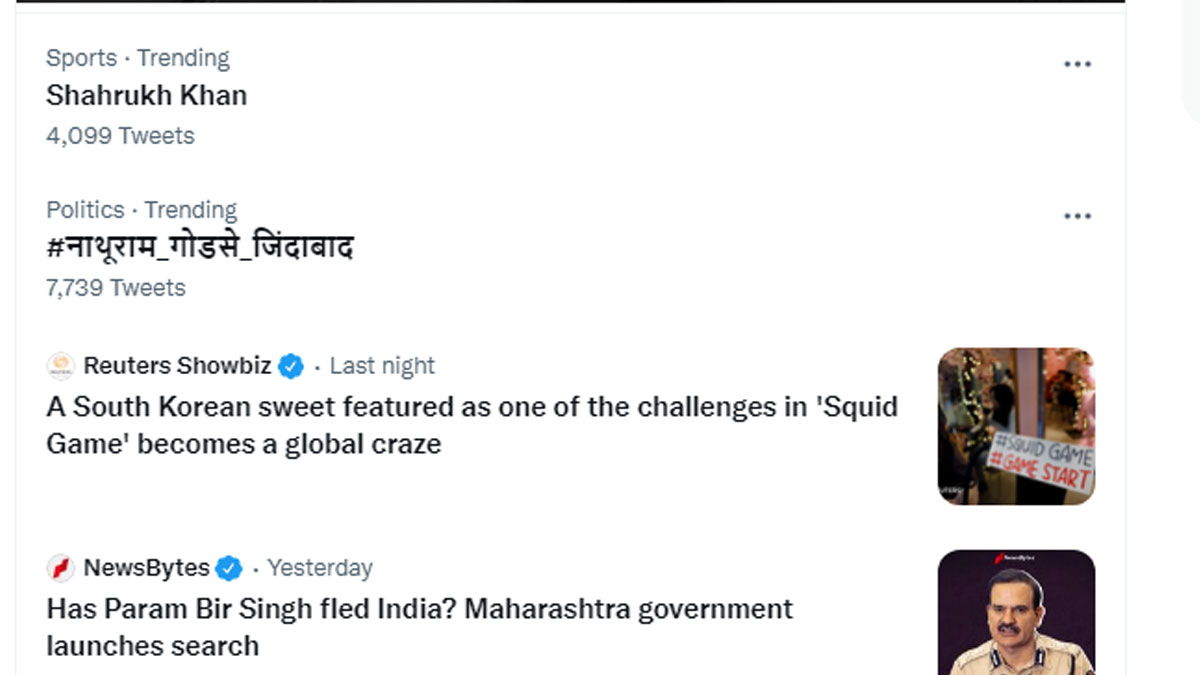Image resolution: width=1200 pixels, height=675 pixels.
Task: Click the Reuters Showbiz profile avatar
Action: [x=61, y=366]
